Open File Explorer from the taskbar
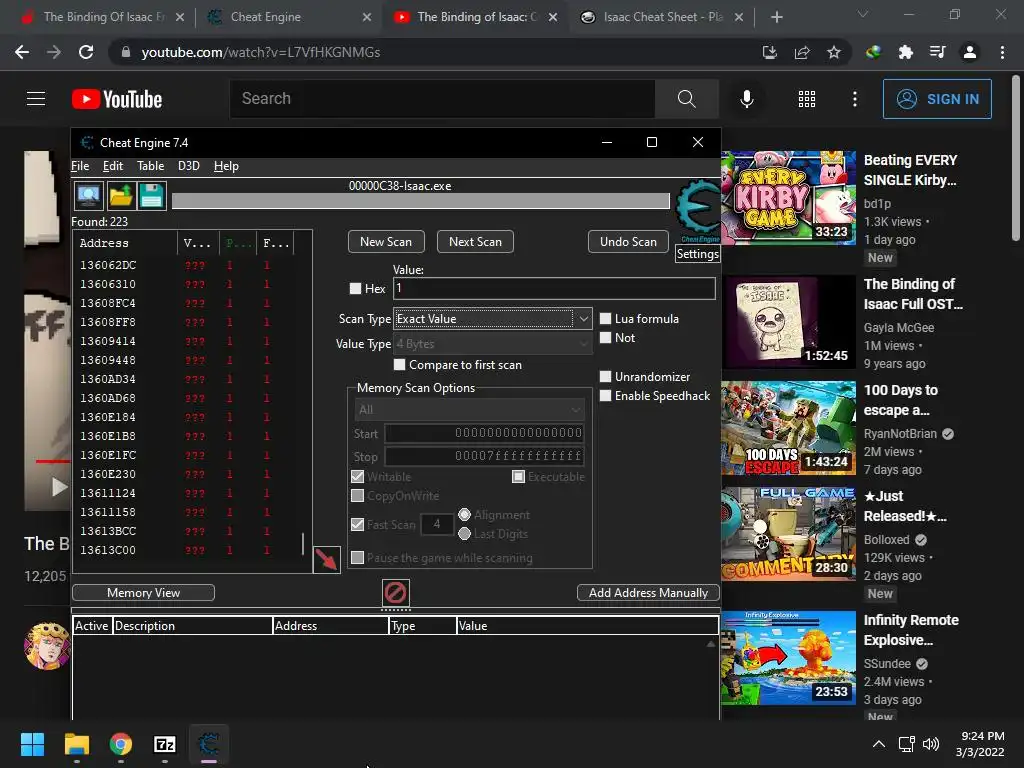 [76, 744]
